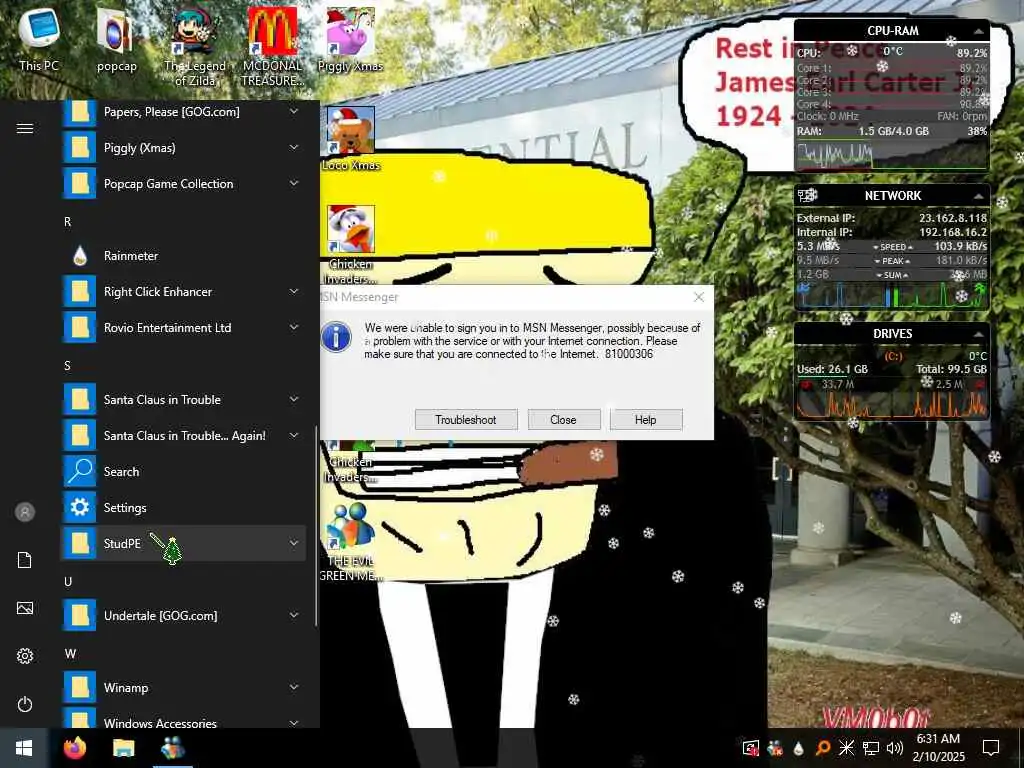Open the taskbar clock showing 6:31 AM
The height and width of the screenshot is (768, 1024).
coord(938,748)
